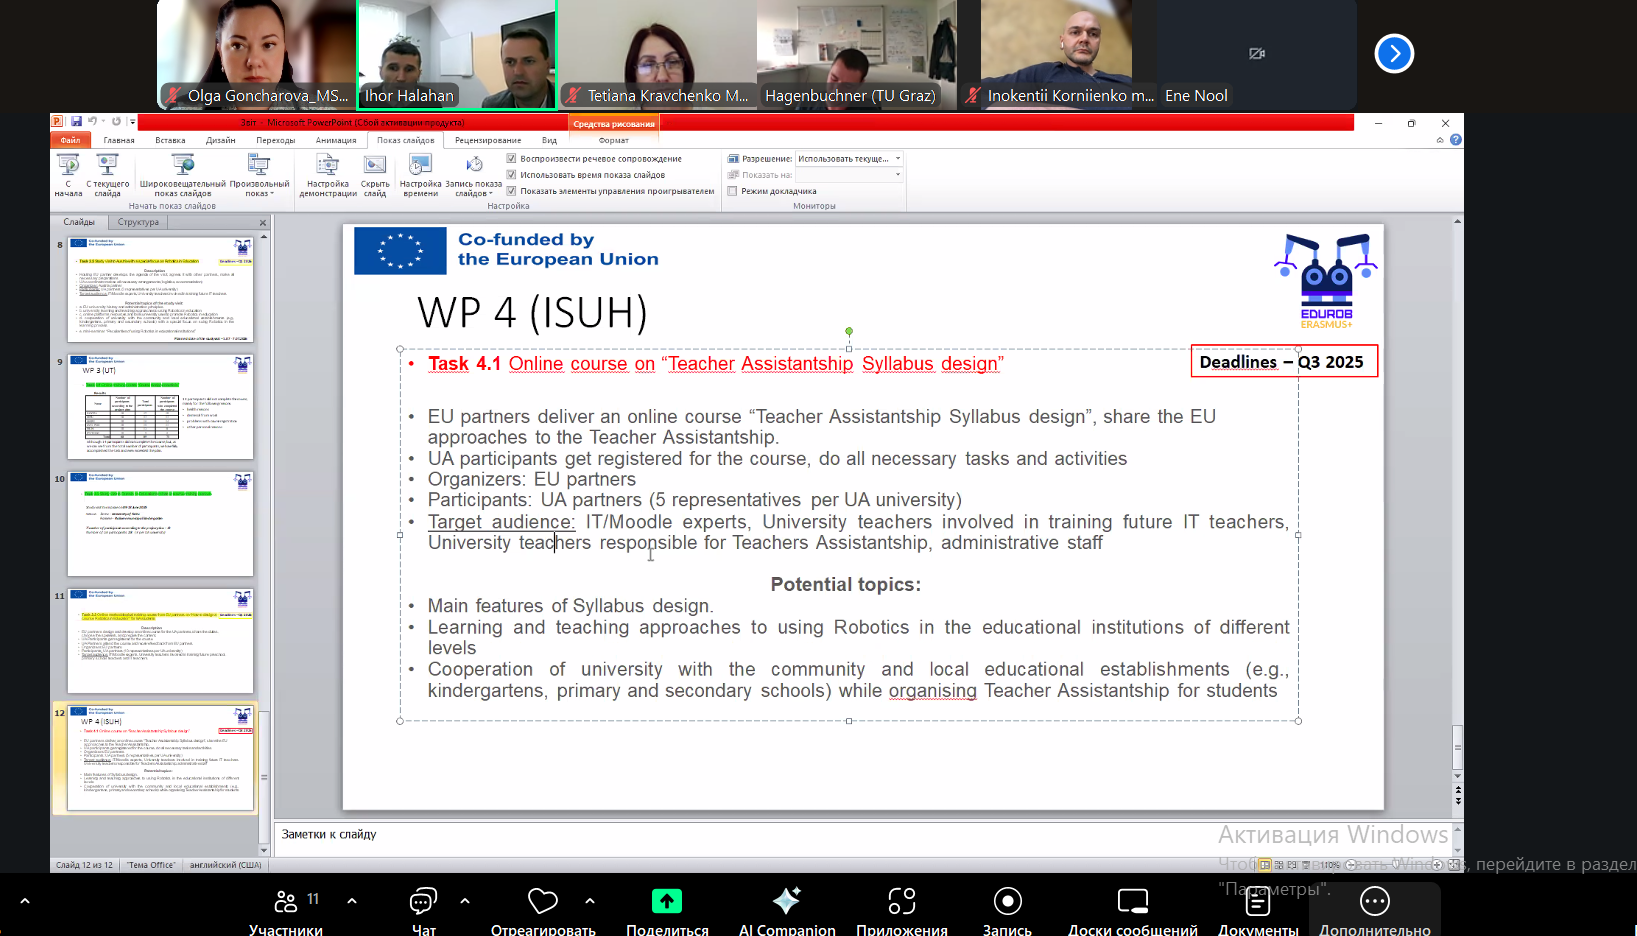Image resolution: width=1637 pixels, height=936 pixels.
Task: Open AI Companion in Zoom toolbar
Action: tap(786, 910)
